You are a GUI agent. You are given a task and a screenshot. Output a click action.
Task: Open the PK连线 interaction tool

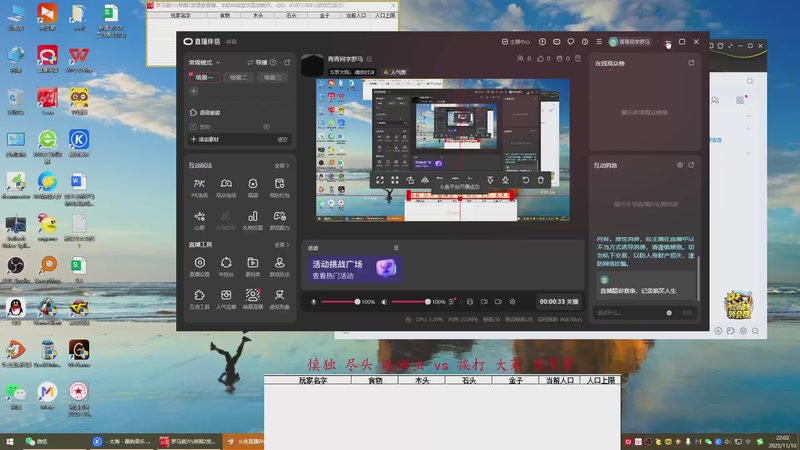199,187
